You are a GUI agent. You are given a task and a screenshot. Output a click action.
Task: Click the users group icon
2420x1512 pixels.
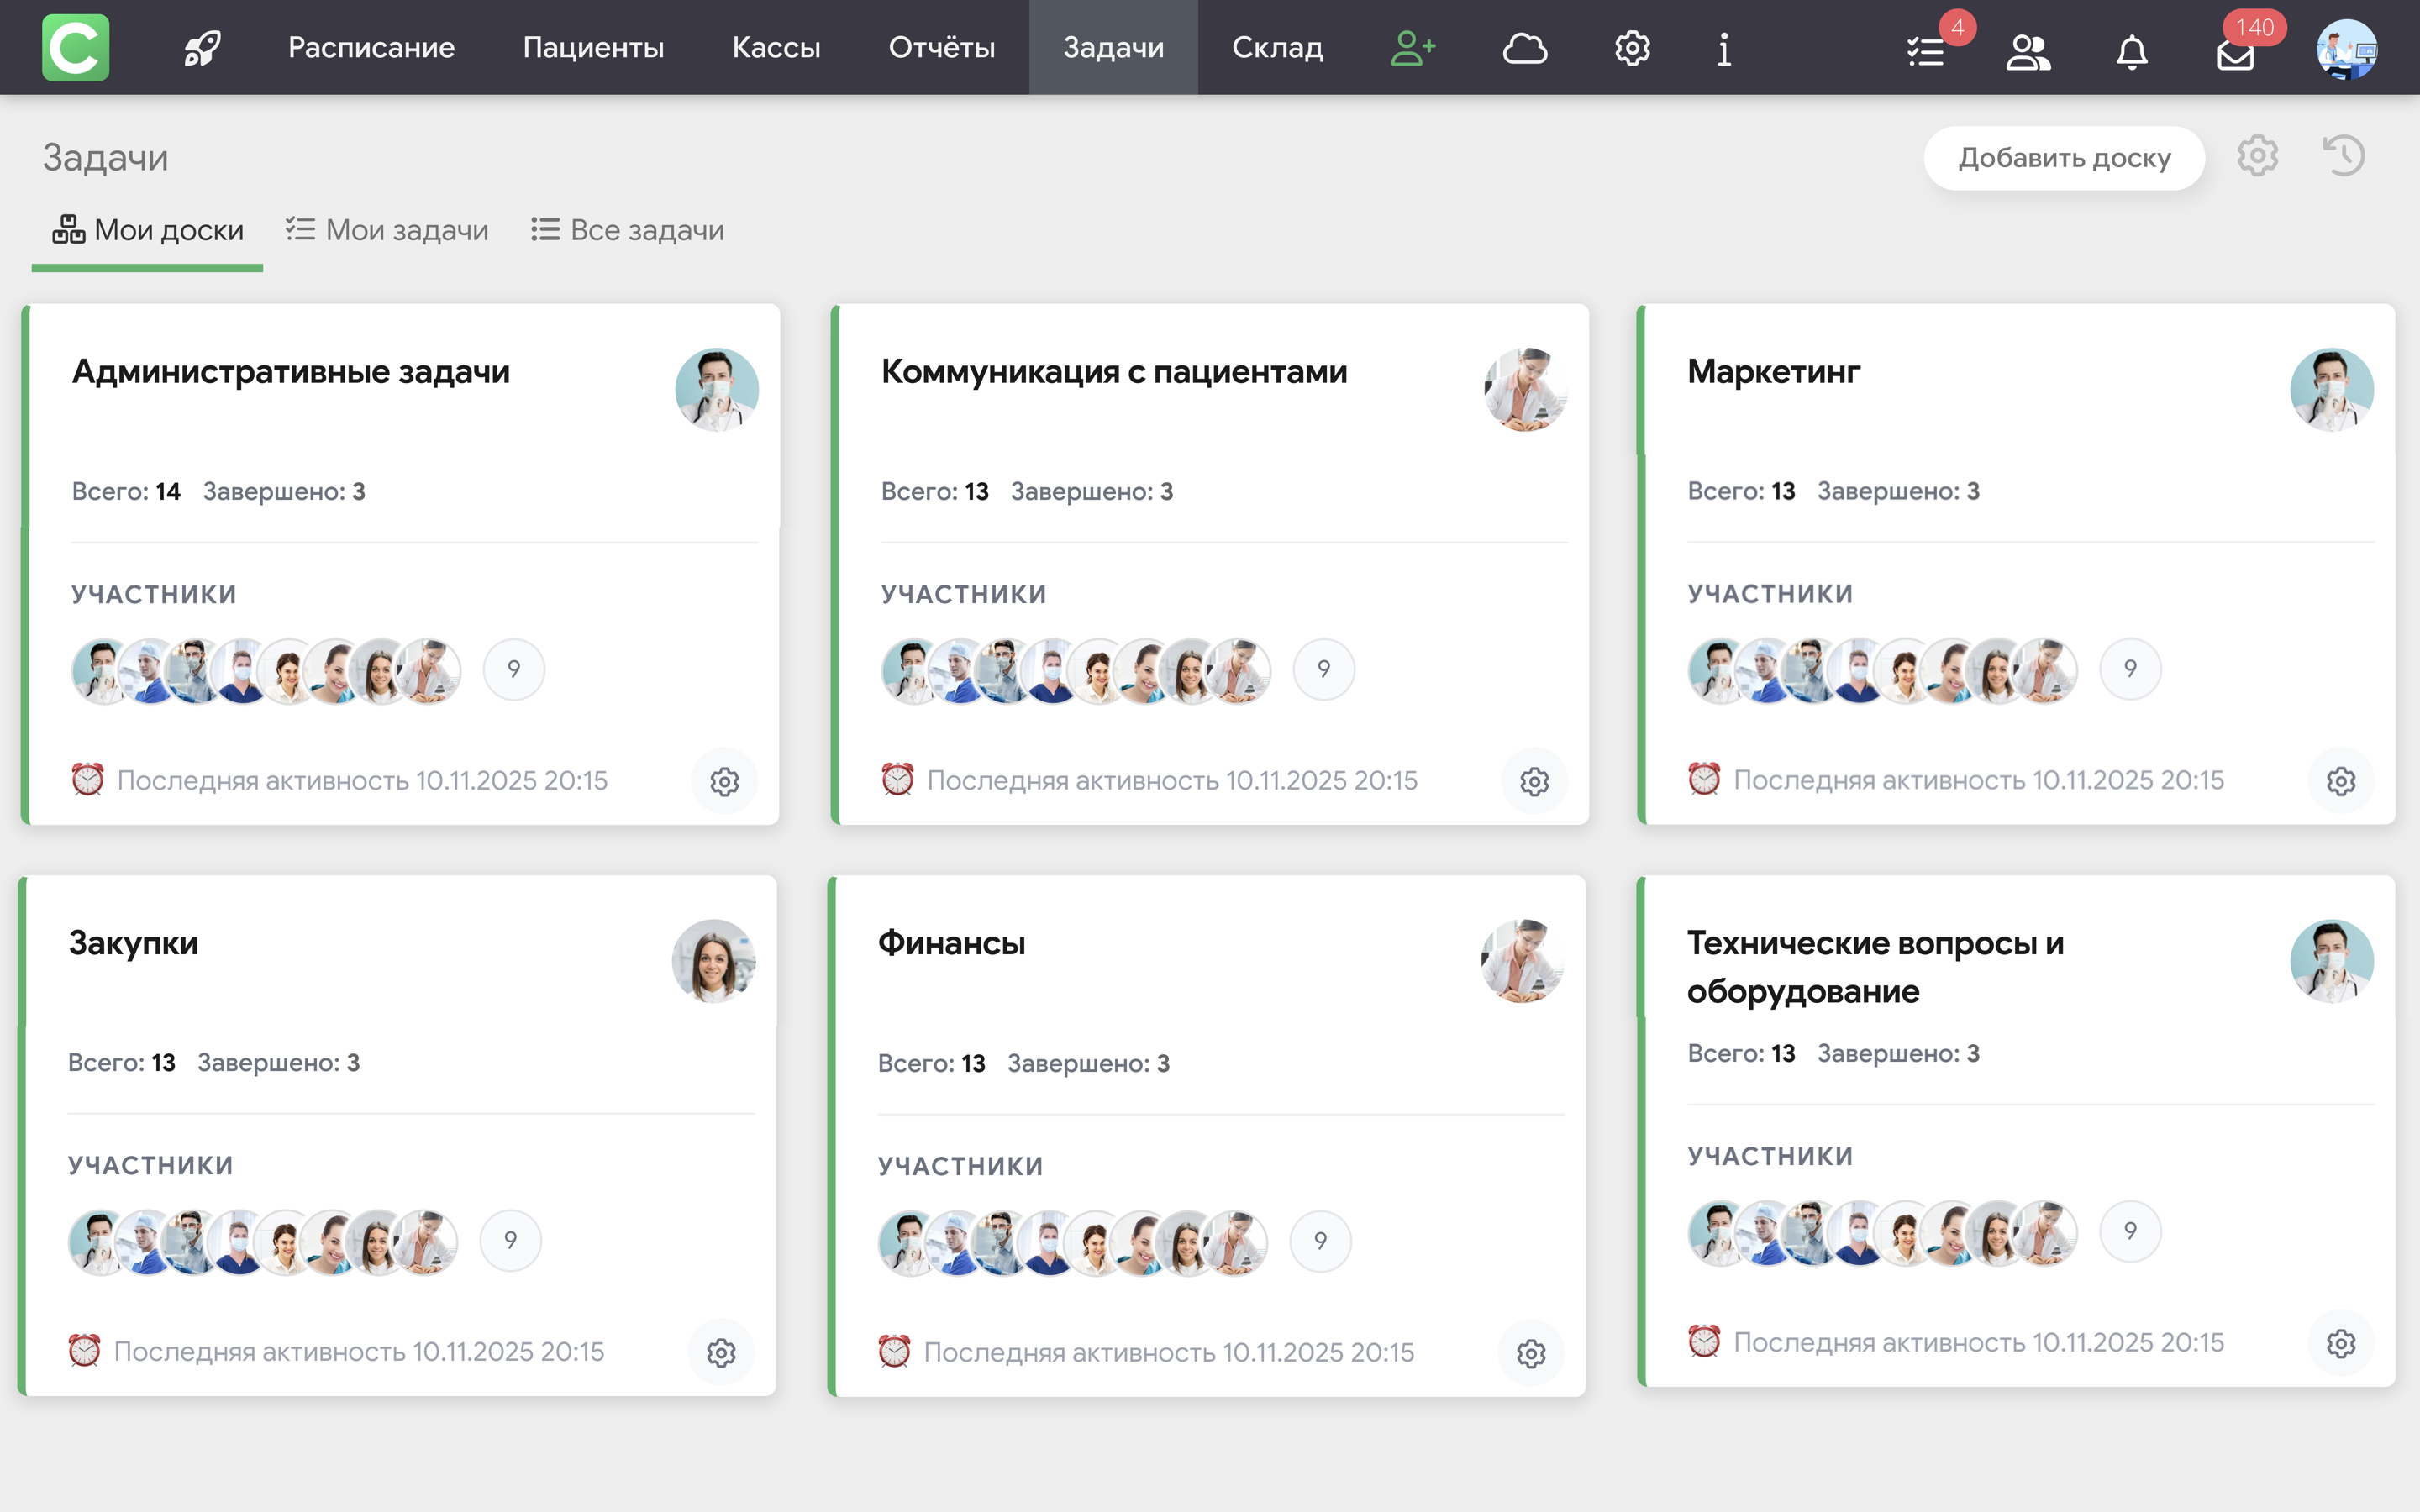(2028, 51)
